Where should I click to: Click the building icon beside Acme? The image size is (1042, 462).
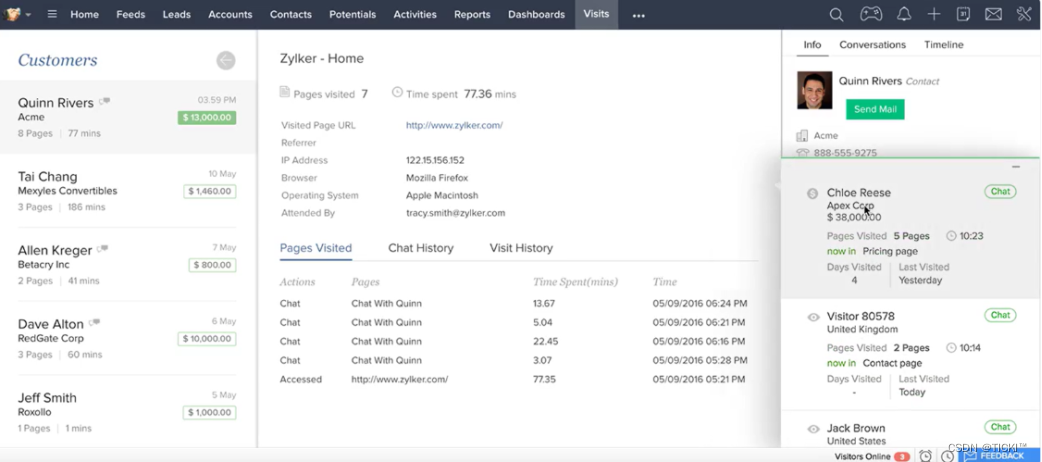(x=802, y=136)
